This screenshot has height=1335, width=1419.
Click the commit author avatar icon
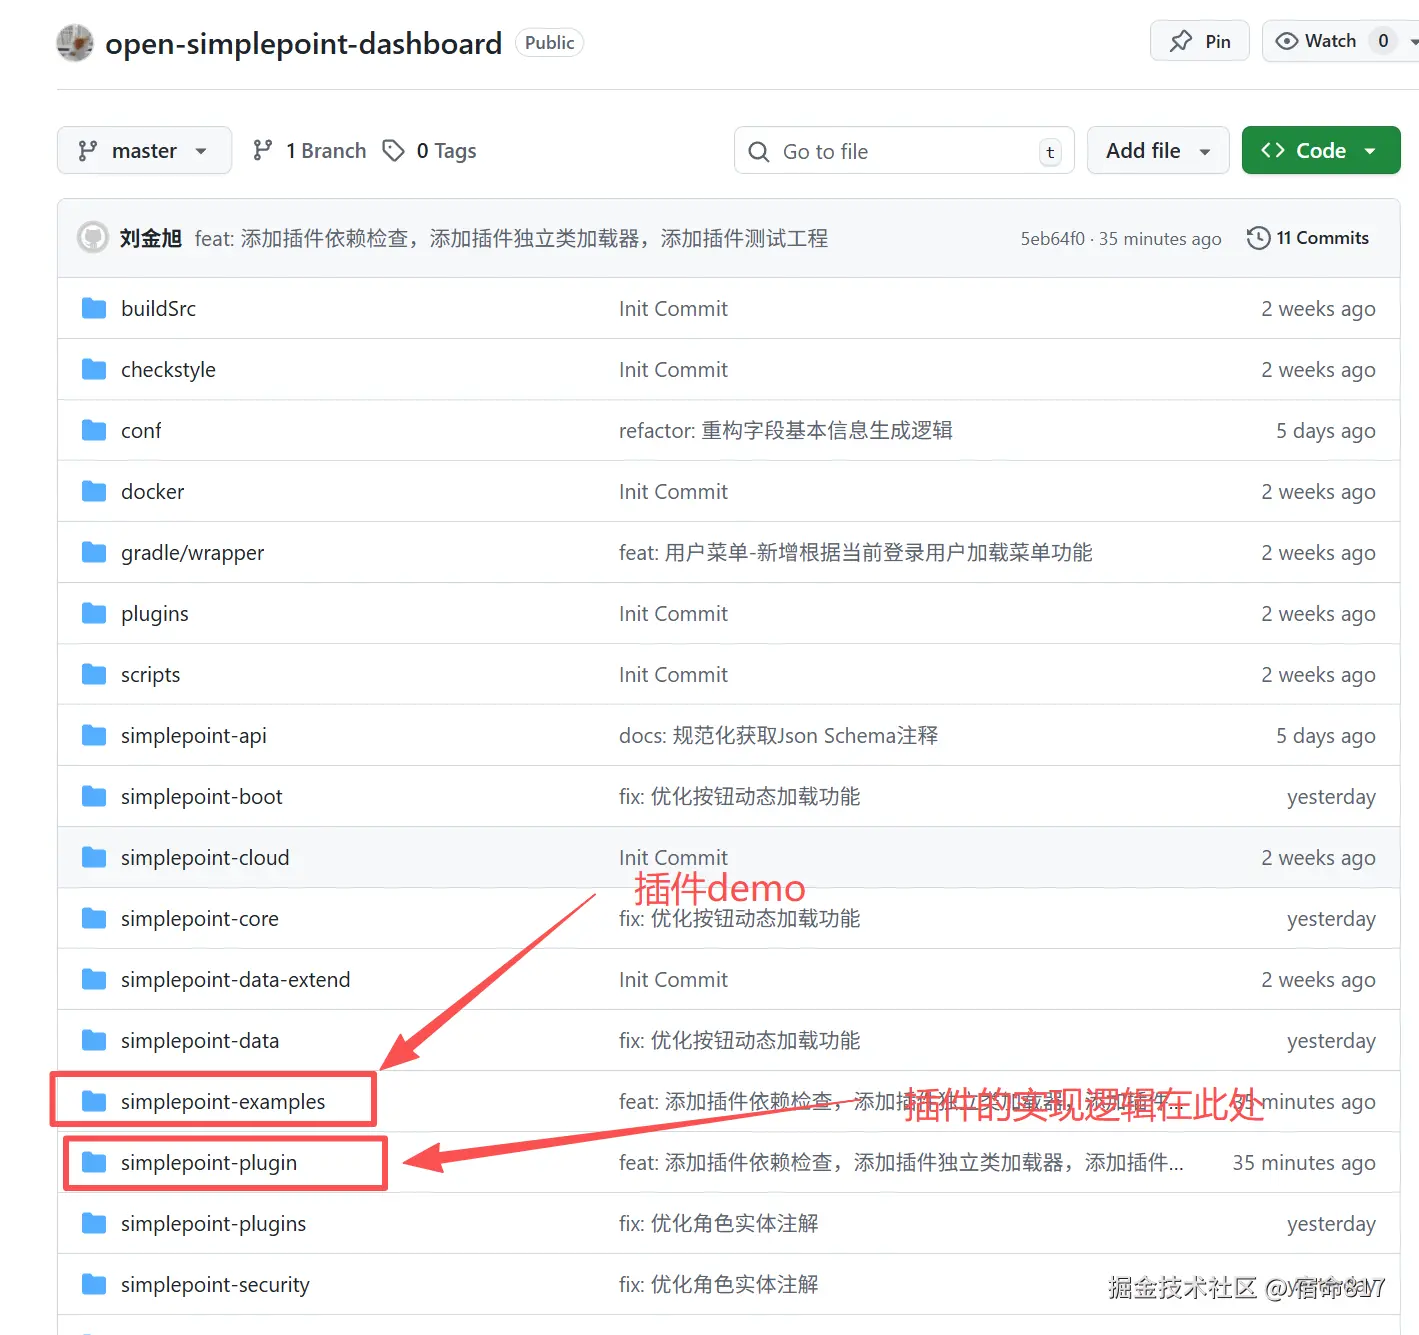pyautogui.click(x=93, y=237)
